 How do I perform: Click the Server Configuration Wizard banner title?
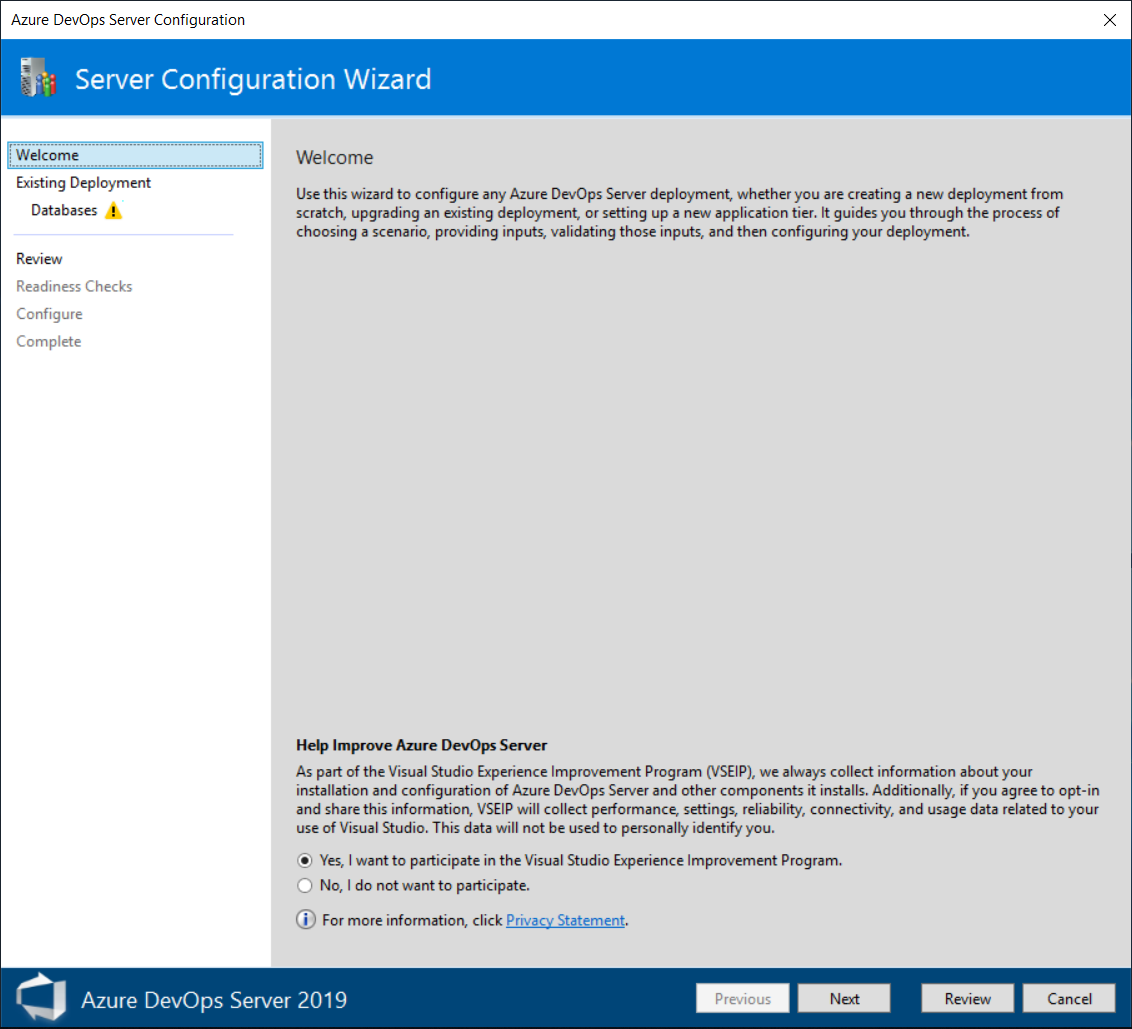[x=253, y=79]
